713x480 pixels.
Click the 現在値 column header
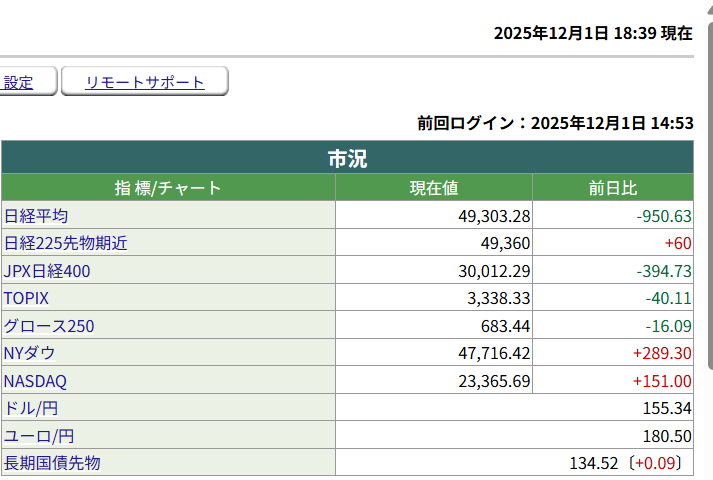pyautogui.click(x=433, y=188)
